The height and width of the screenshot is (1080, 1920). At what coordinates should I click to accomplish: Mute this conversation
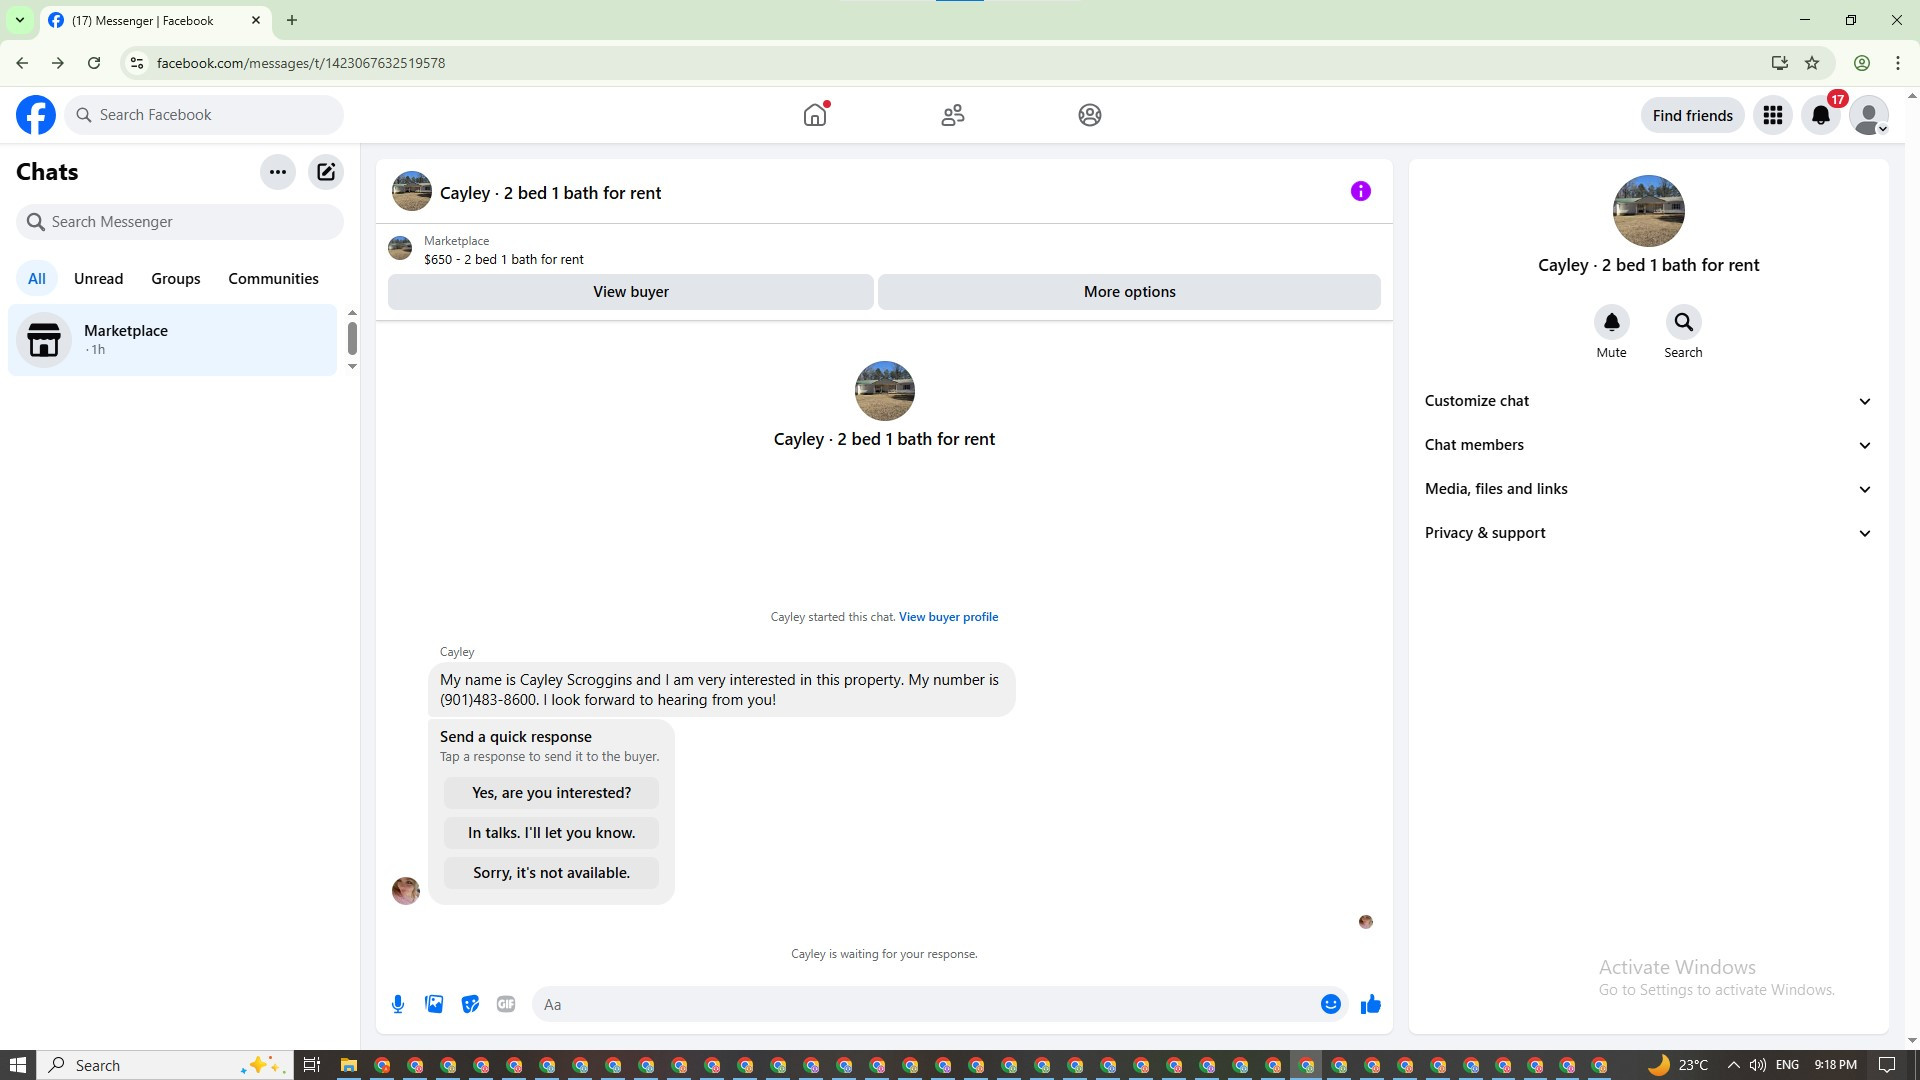[1611, 323]
